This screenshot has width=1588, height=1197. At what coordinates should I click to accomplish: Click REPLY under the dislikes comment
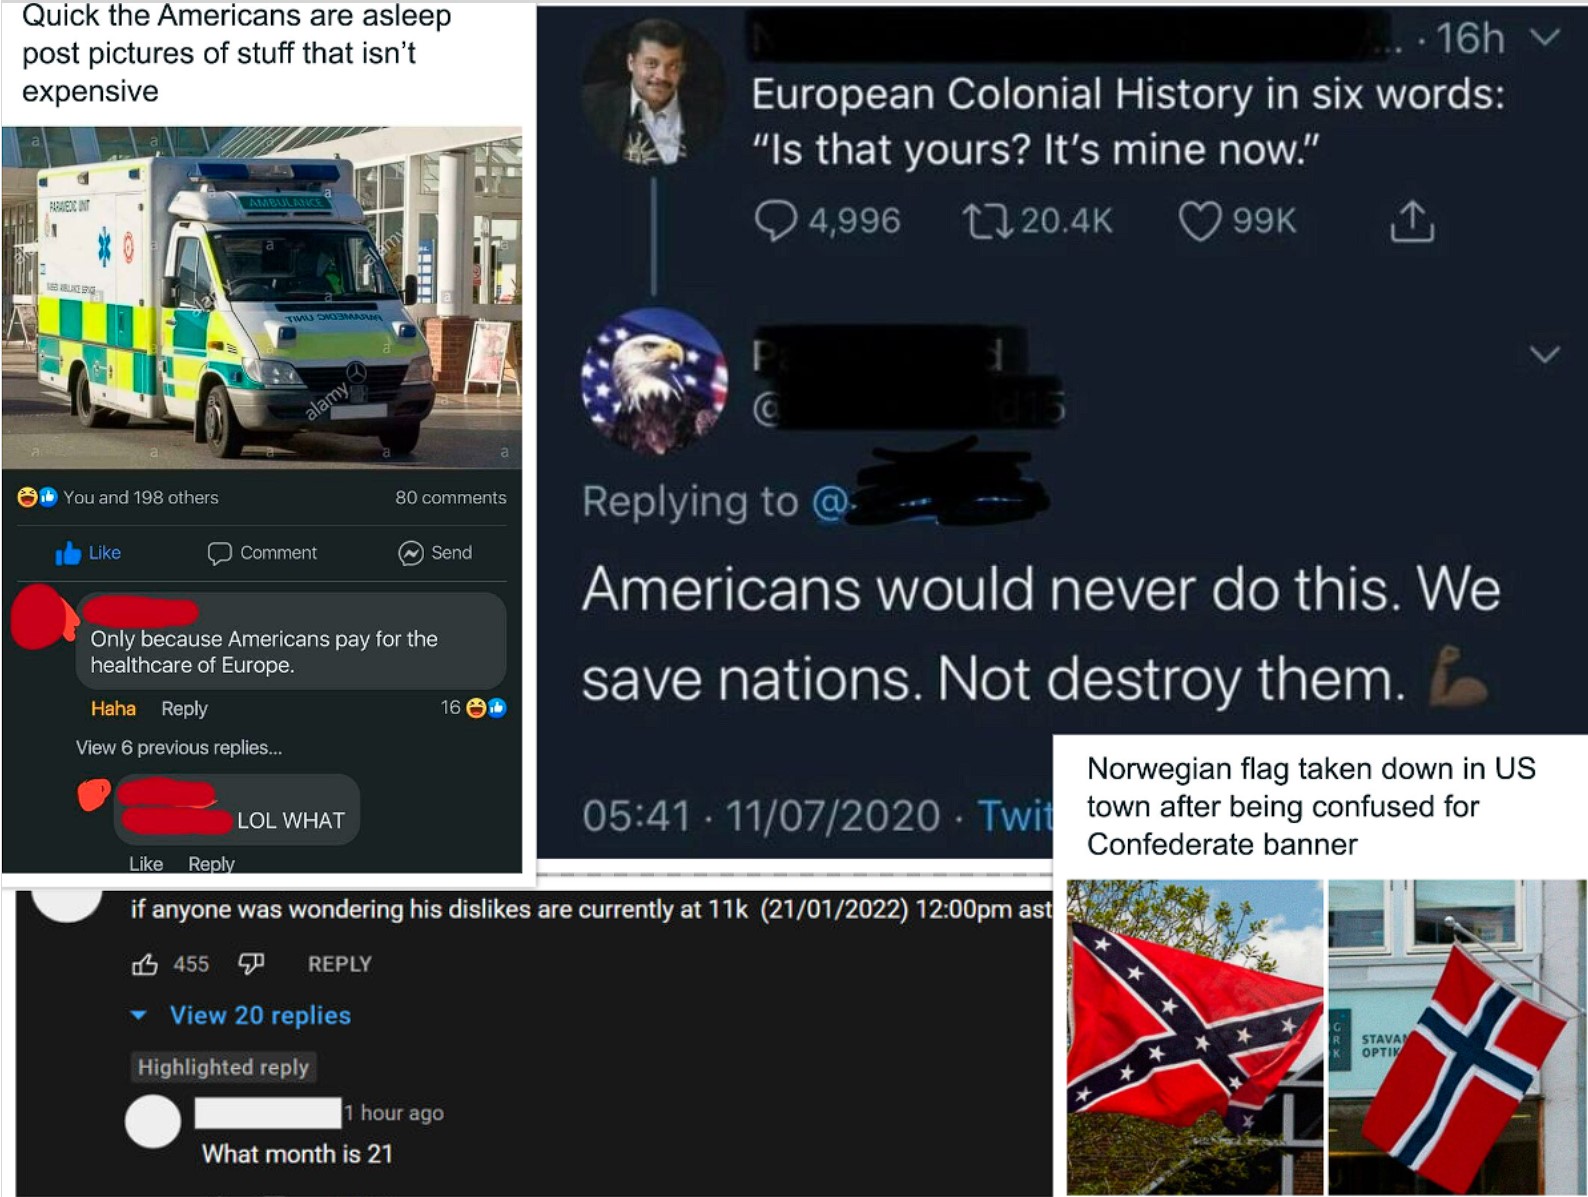click(x=340, y=964)
